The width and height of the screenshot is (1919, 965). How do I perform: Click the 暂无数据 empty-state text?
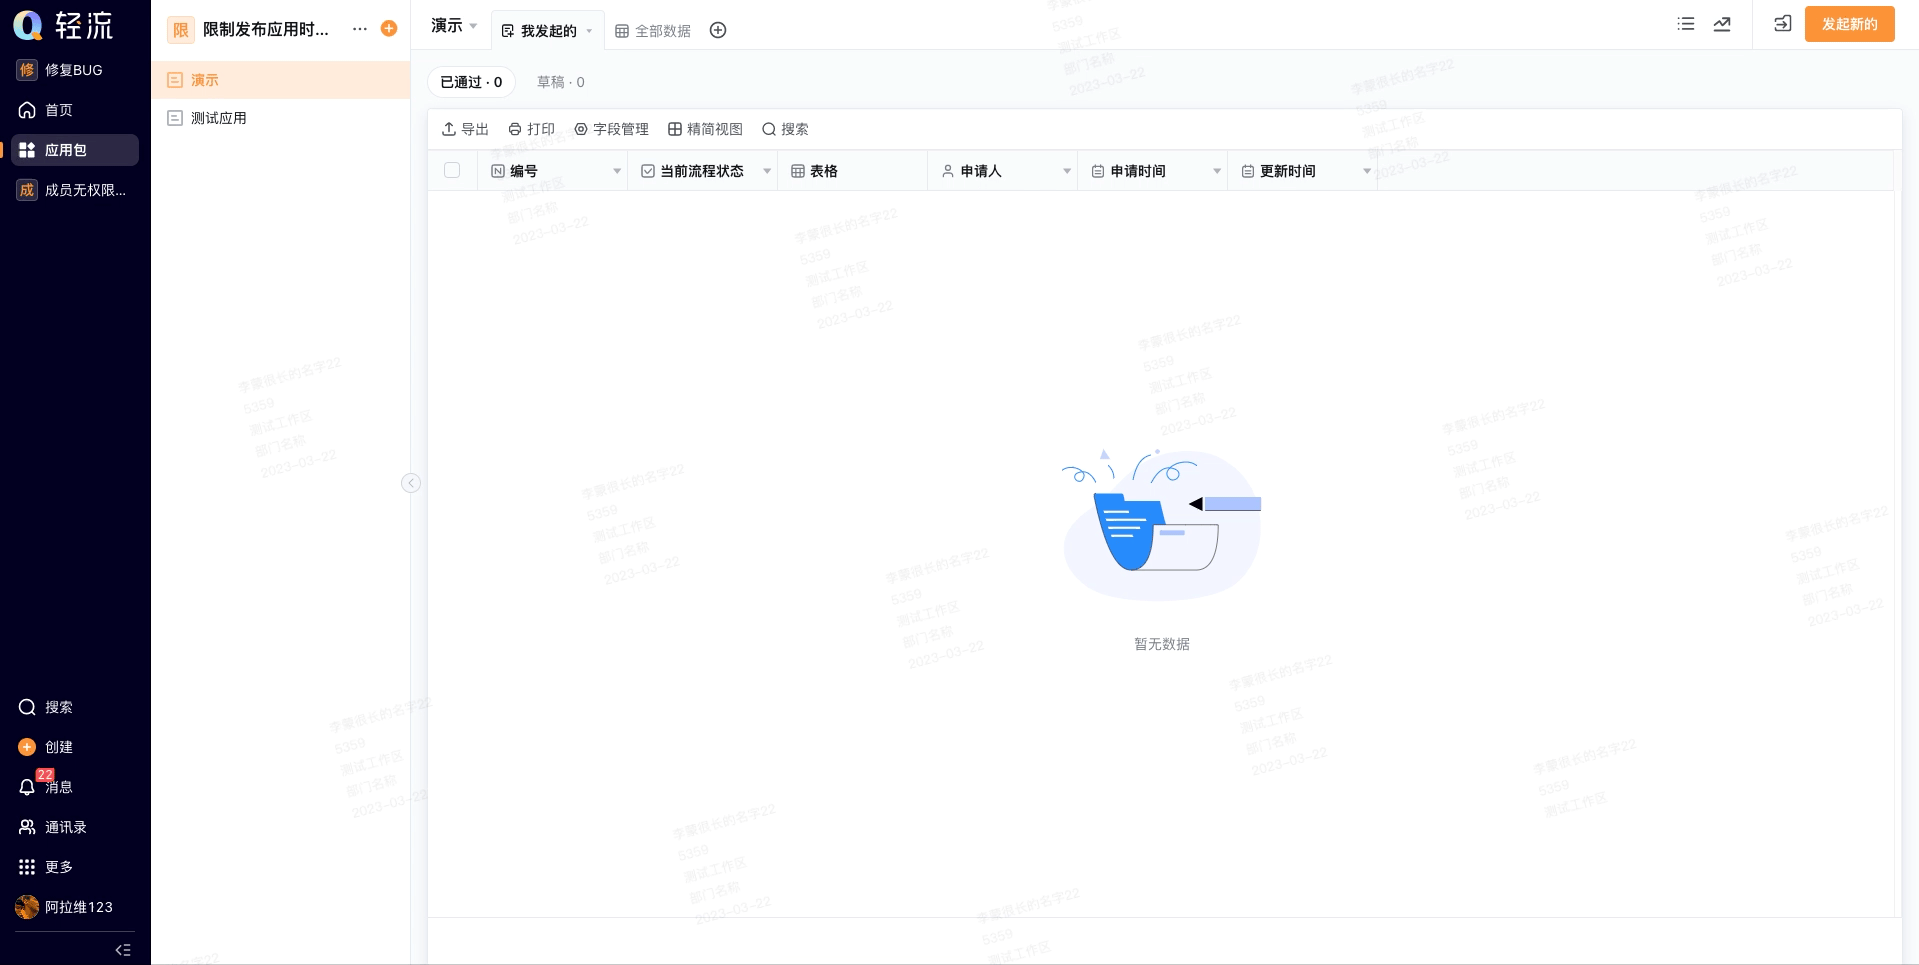[1162, 644]
